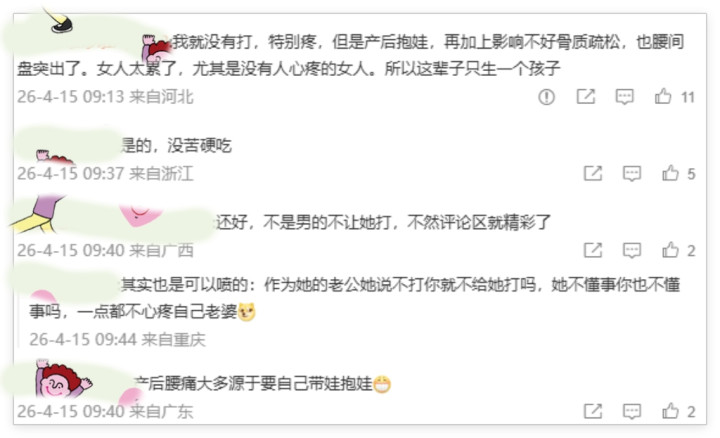Reply to the Guangxi comment at 09:40
The height and width of the screenshot is (438, 720).
click(x=632, y=250)
